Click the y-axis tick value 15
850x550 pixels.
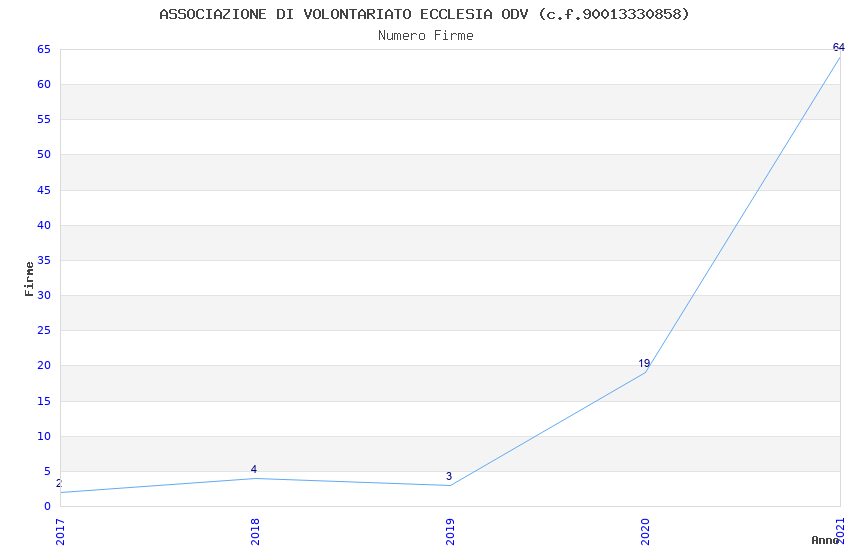44,402
